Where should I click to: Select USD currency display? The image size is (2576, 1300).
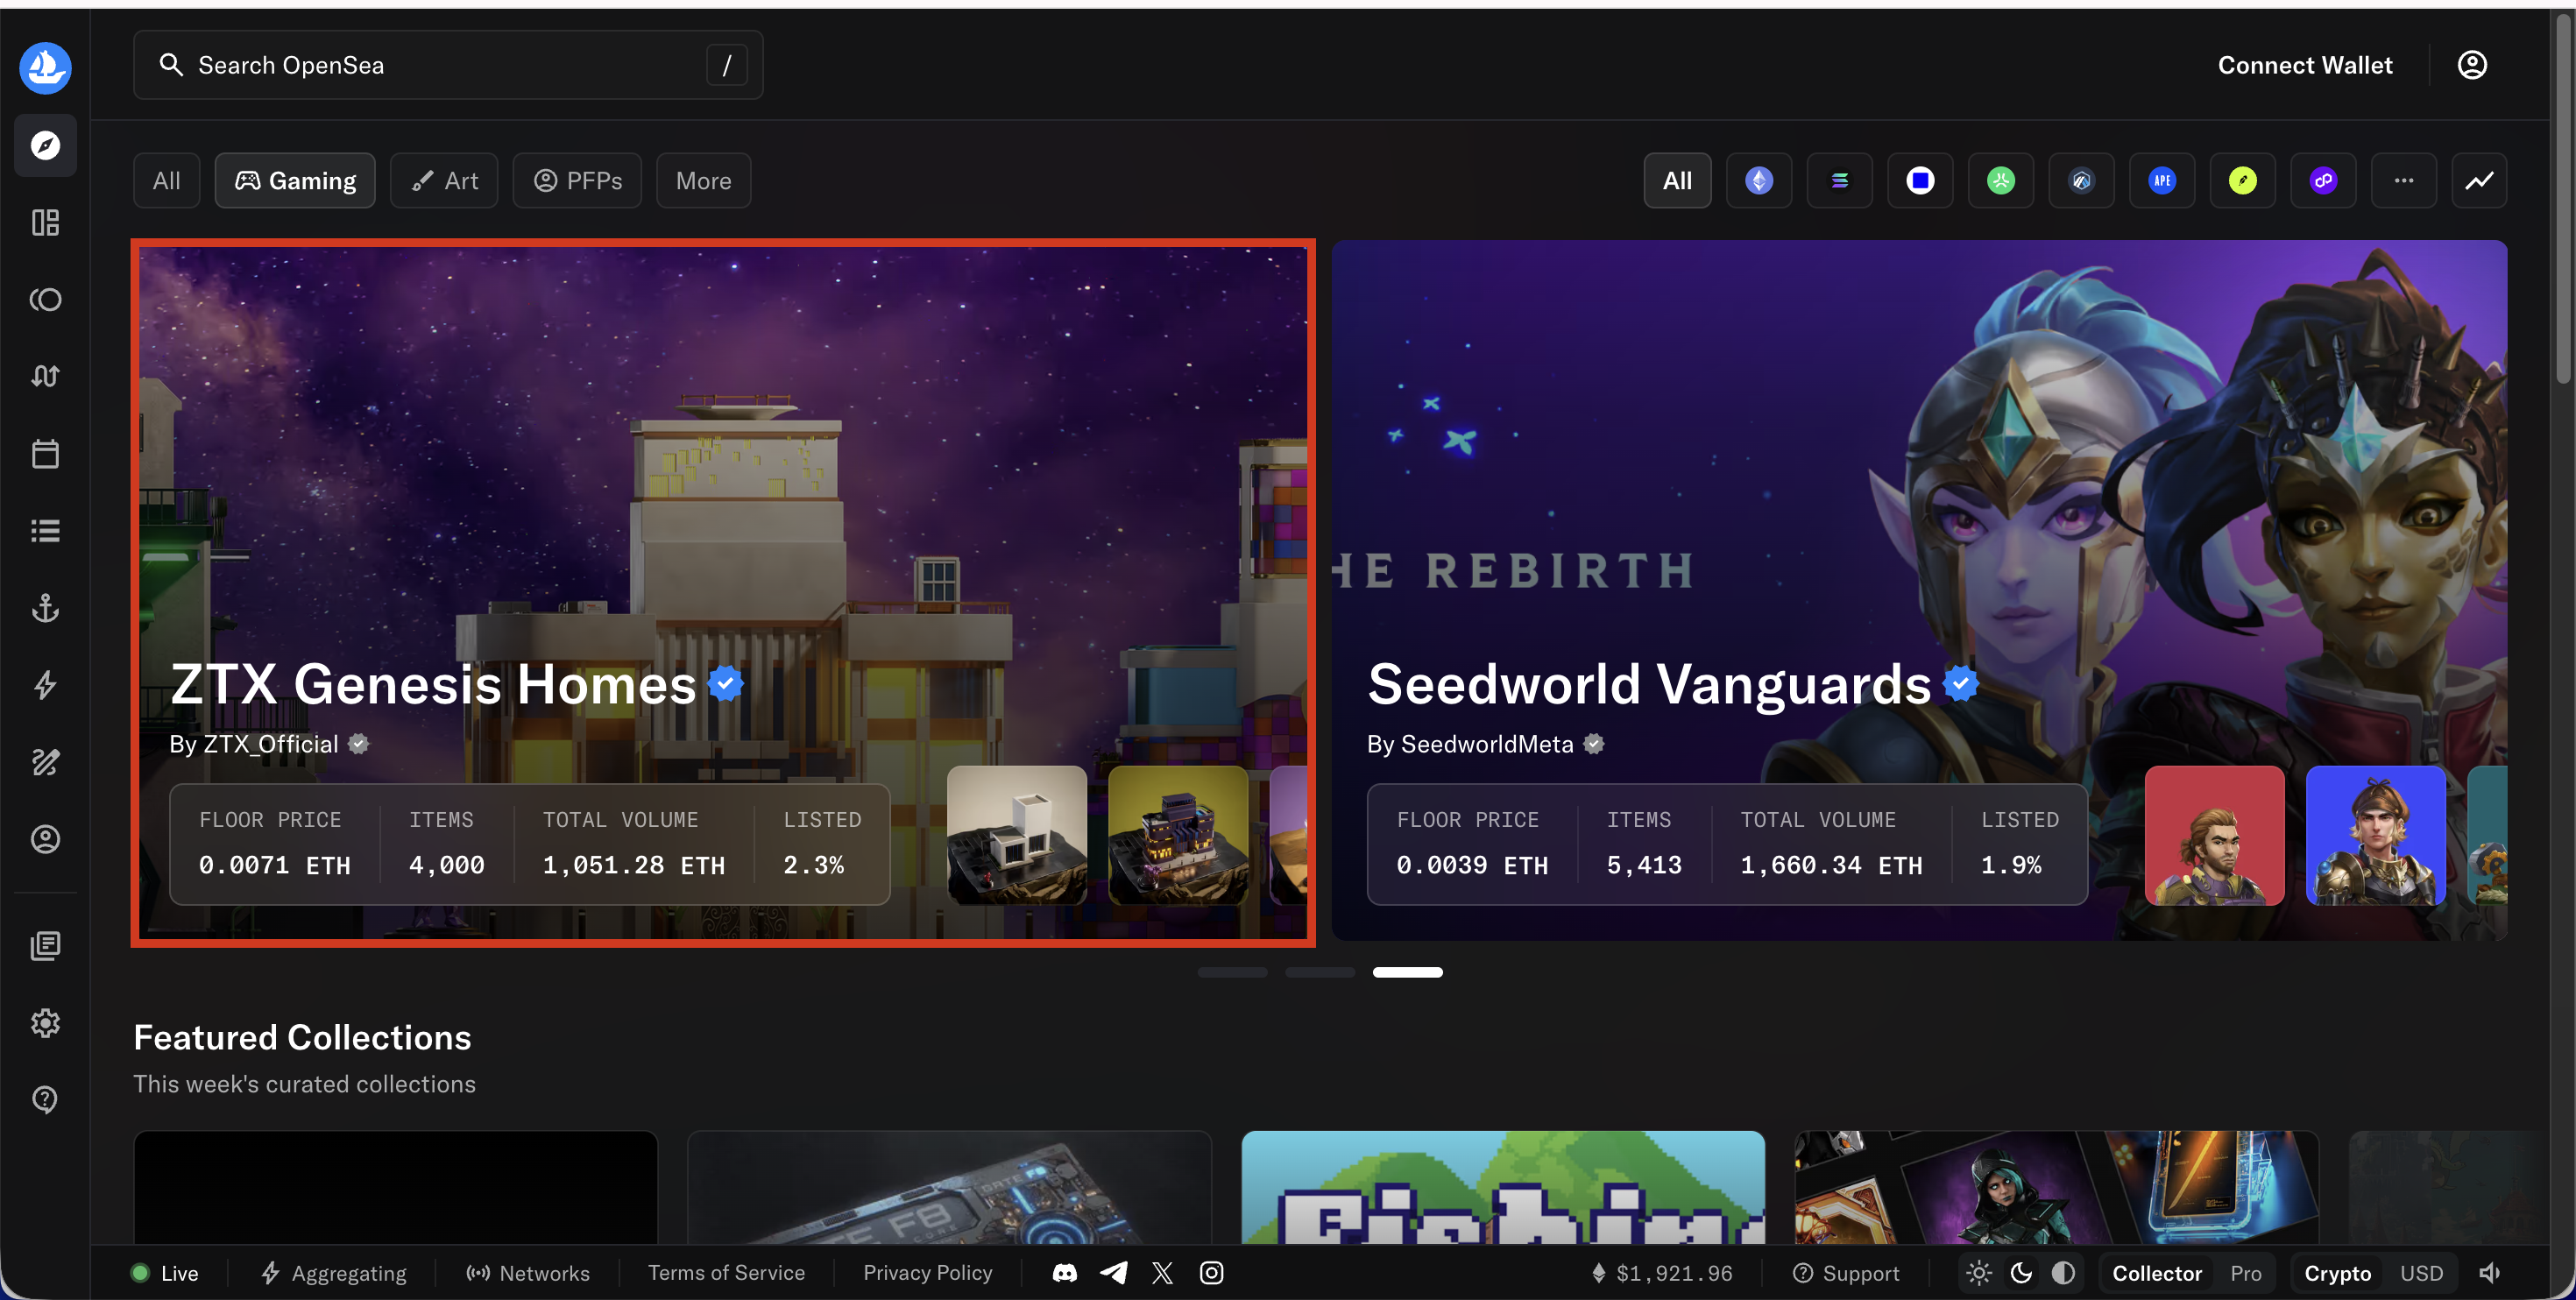tap(2421, 1272)
